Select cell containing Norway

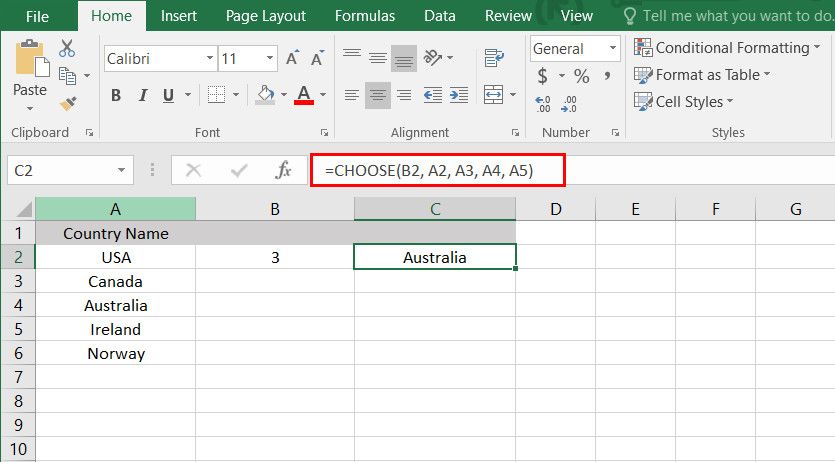116,353
